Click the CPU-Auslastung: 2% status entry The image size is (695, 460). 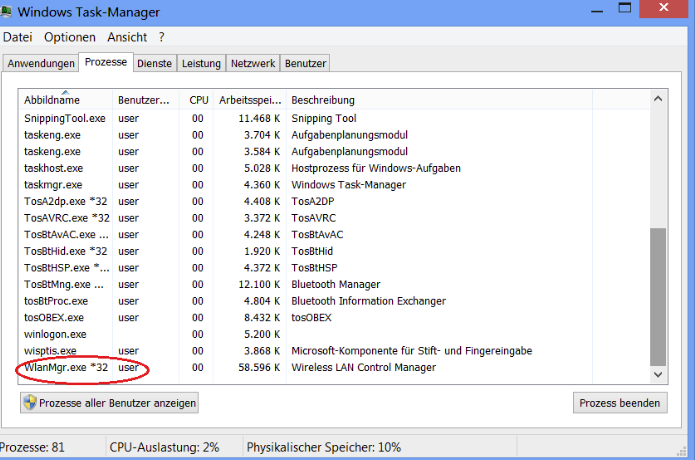tap(164, 447)
